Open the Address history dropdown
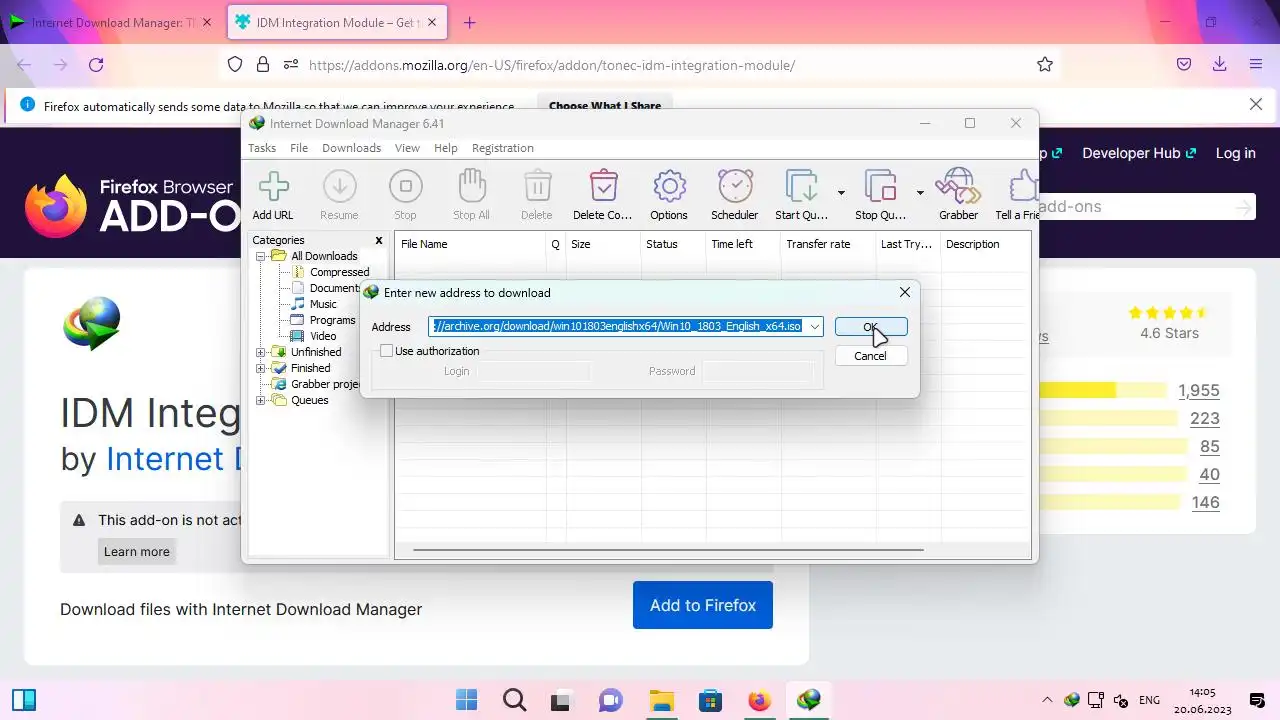Viewport: 1280px width, 720px height. [815, 327]
